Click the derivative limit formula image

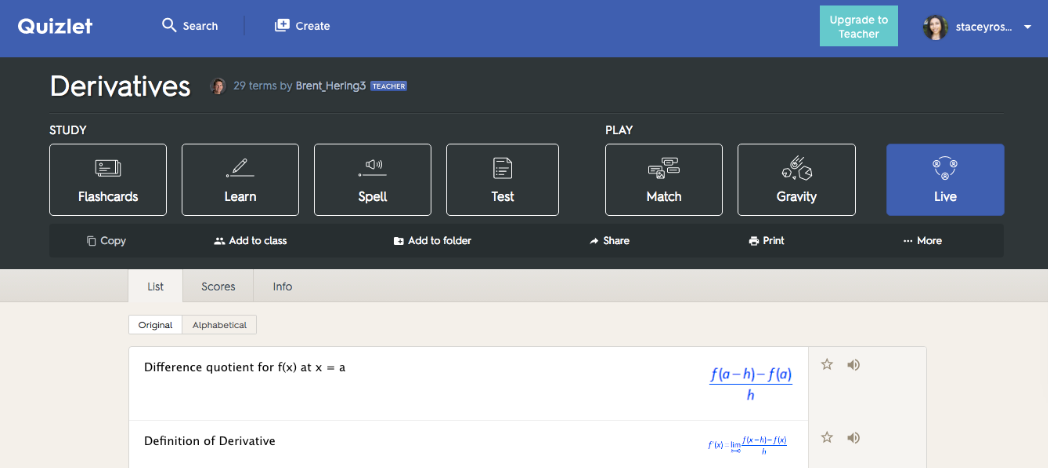[747, 445]
